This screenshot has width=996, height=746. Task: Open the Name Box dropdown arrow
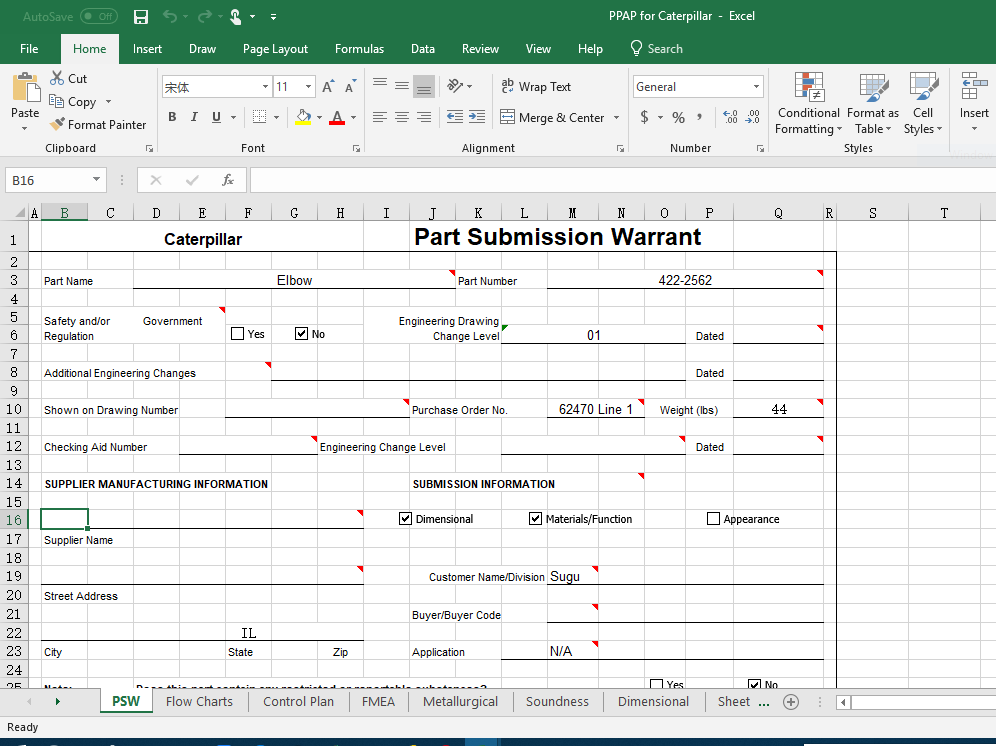(96, 180)
